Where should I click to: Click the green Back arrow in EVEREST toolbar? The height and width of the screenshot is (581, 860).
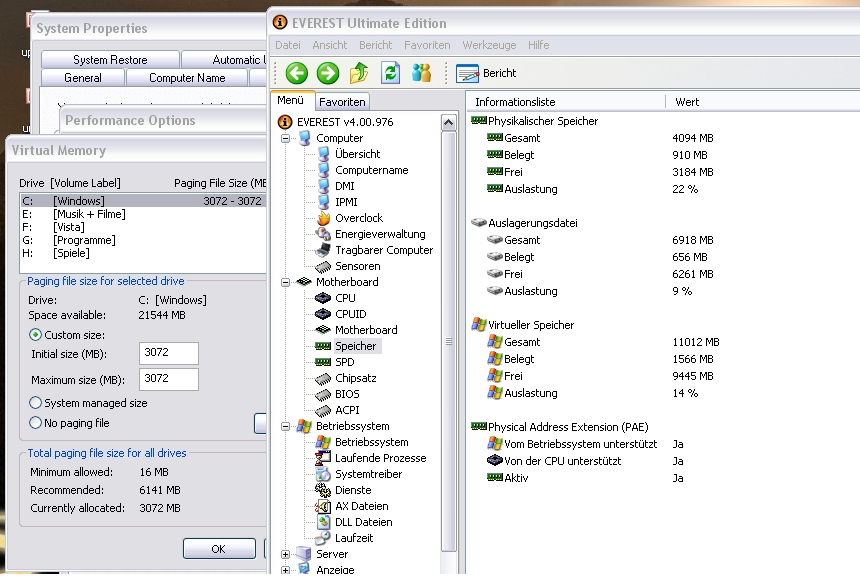(297, 73)
